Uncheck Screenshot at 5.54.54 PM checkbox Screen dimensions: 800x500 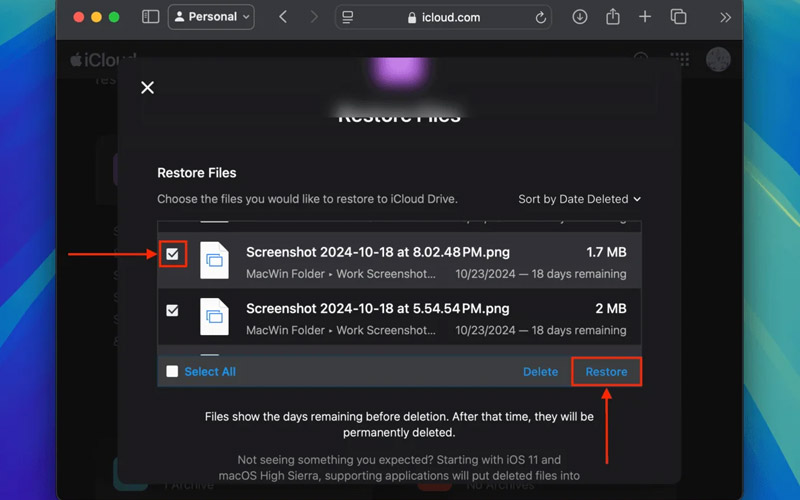172,311
